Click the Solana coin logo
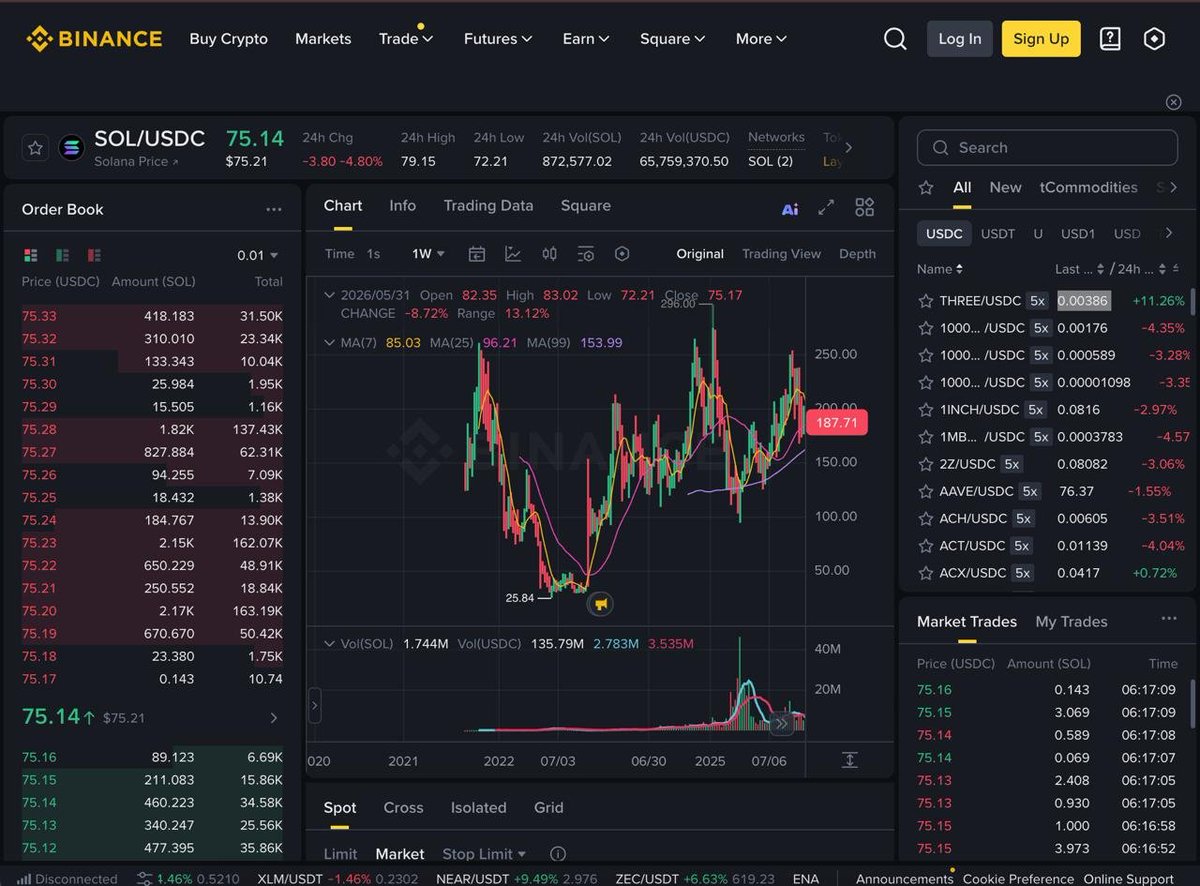 pos(71,148)
